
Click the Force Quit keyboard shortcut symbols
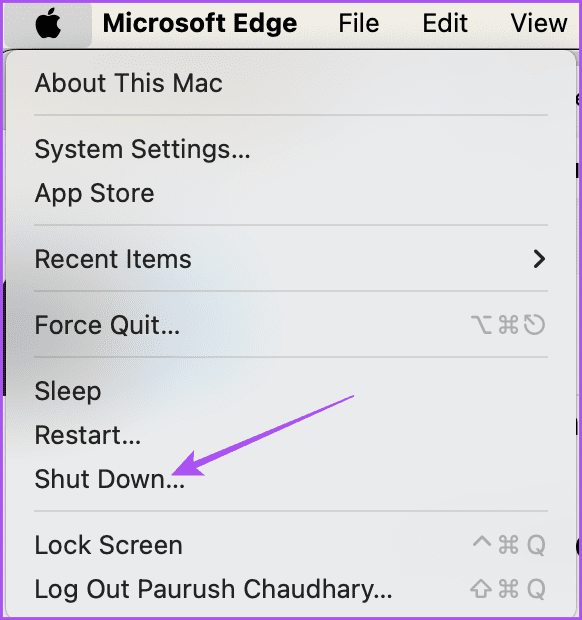[508, 325]
